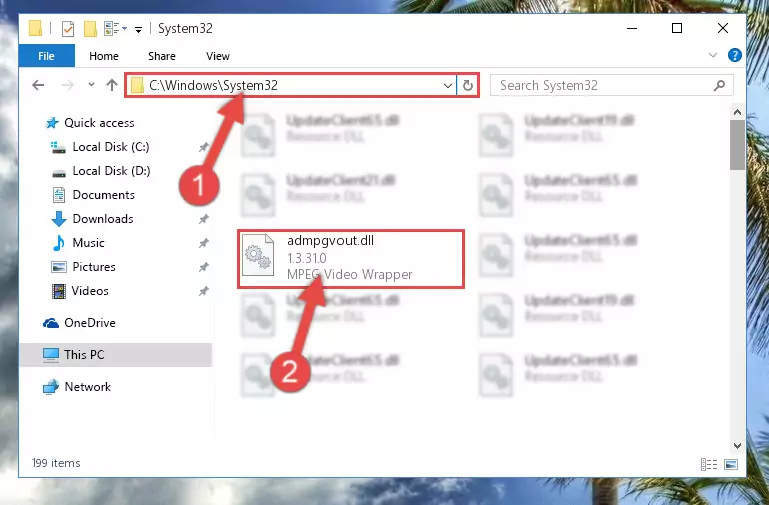Click the scroll down arrow of file list

[x=737, y=446]
